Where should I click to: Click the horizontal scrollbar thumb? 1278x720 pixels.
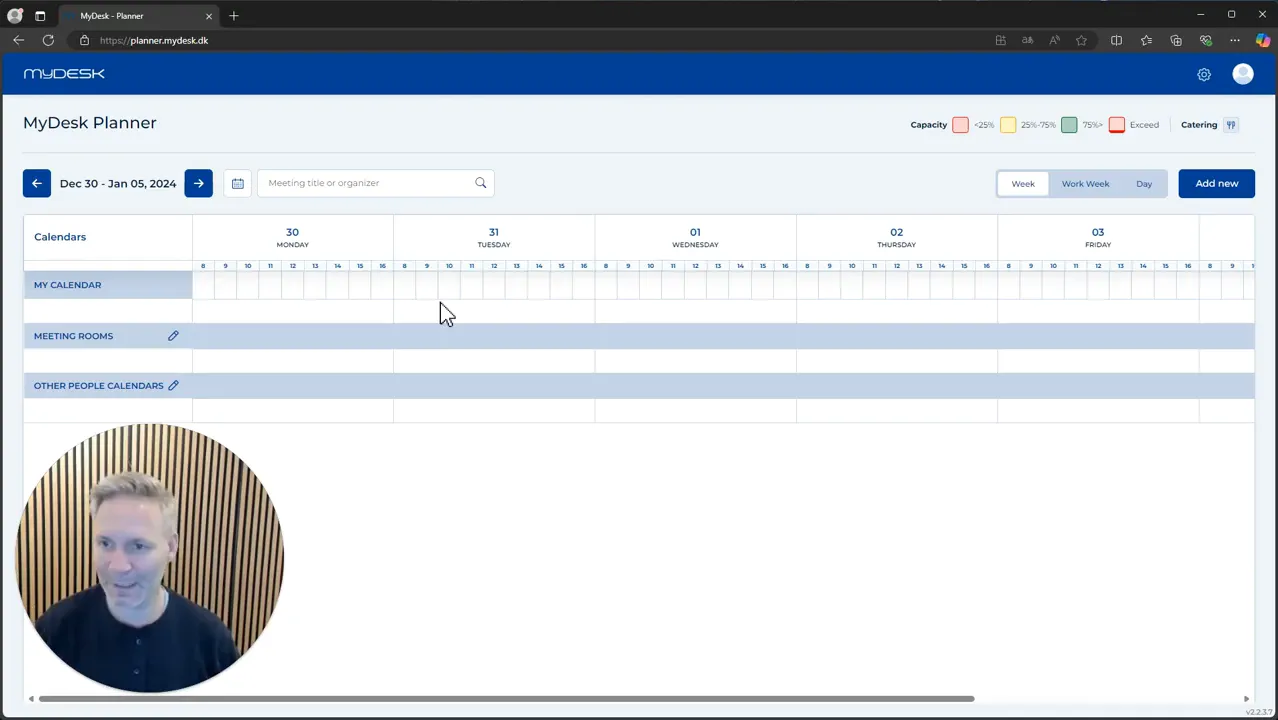pos(506,699)
